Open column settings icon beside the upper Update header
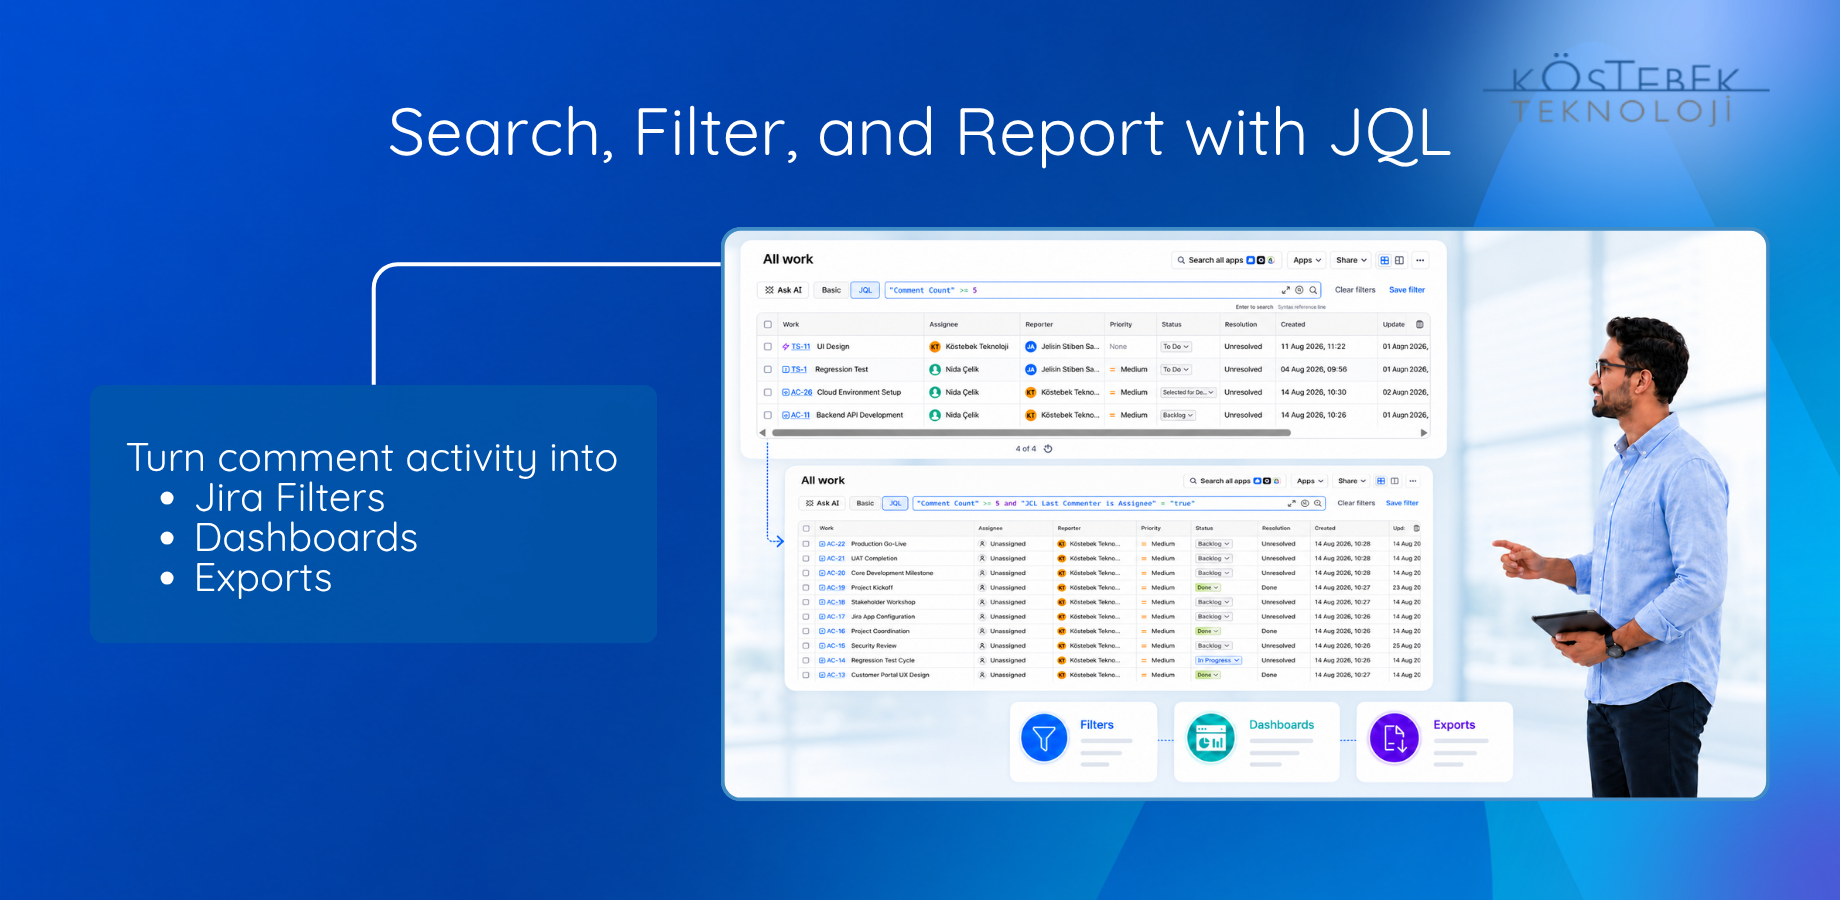Viewport: 1840px width, 900px height. pos(1419,324)
